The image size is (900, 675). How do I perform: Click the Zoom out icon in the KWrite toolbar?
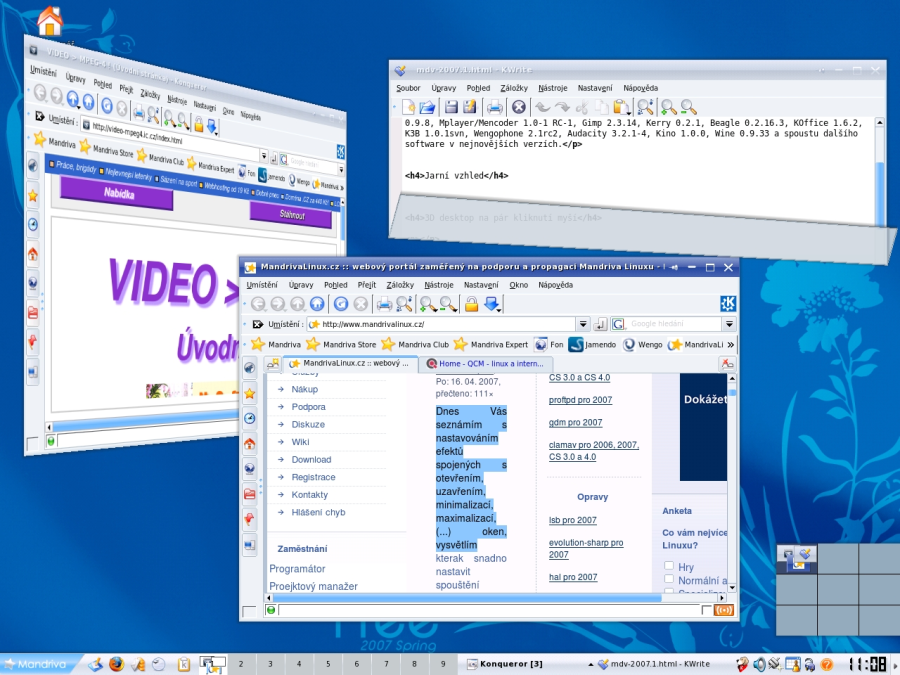688,107
